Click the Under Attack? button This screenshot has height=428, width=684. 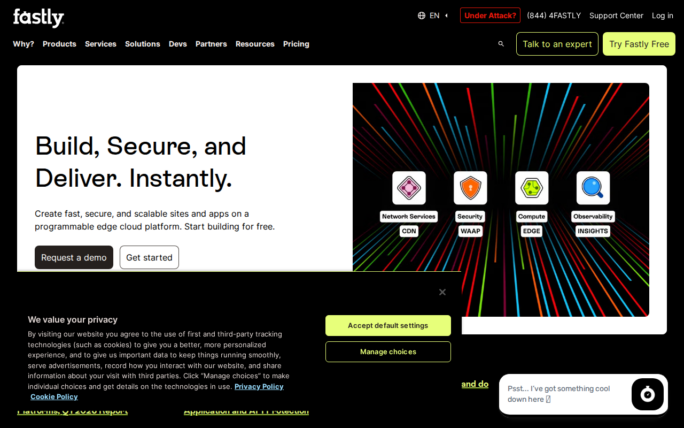tap(490, 16)
